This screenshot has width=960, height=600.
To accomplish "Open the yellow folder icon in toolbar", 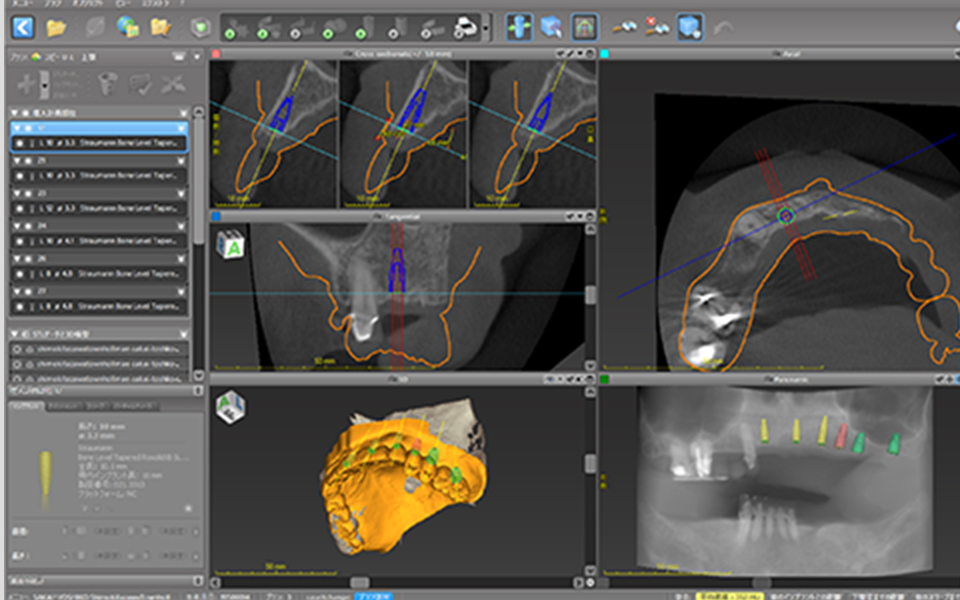I will (x=56, y=27).
